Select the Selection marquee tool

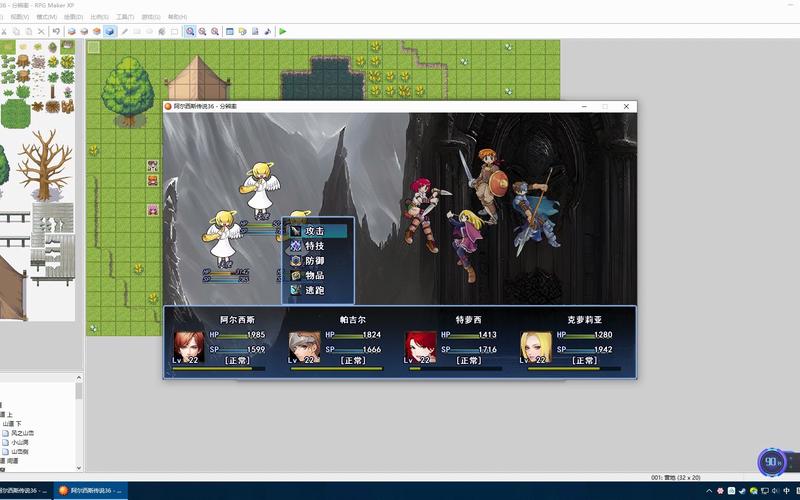(174, 32)
